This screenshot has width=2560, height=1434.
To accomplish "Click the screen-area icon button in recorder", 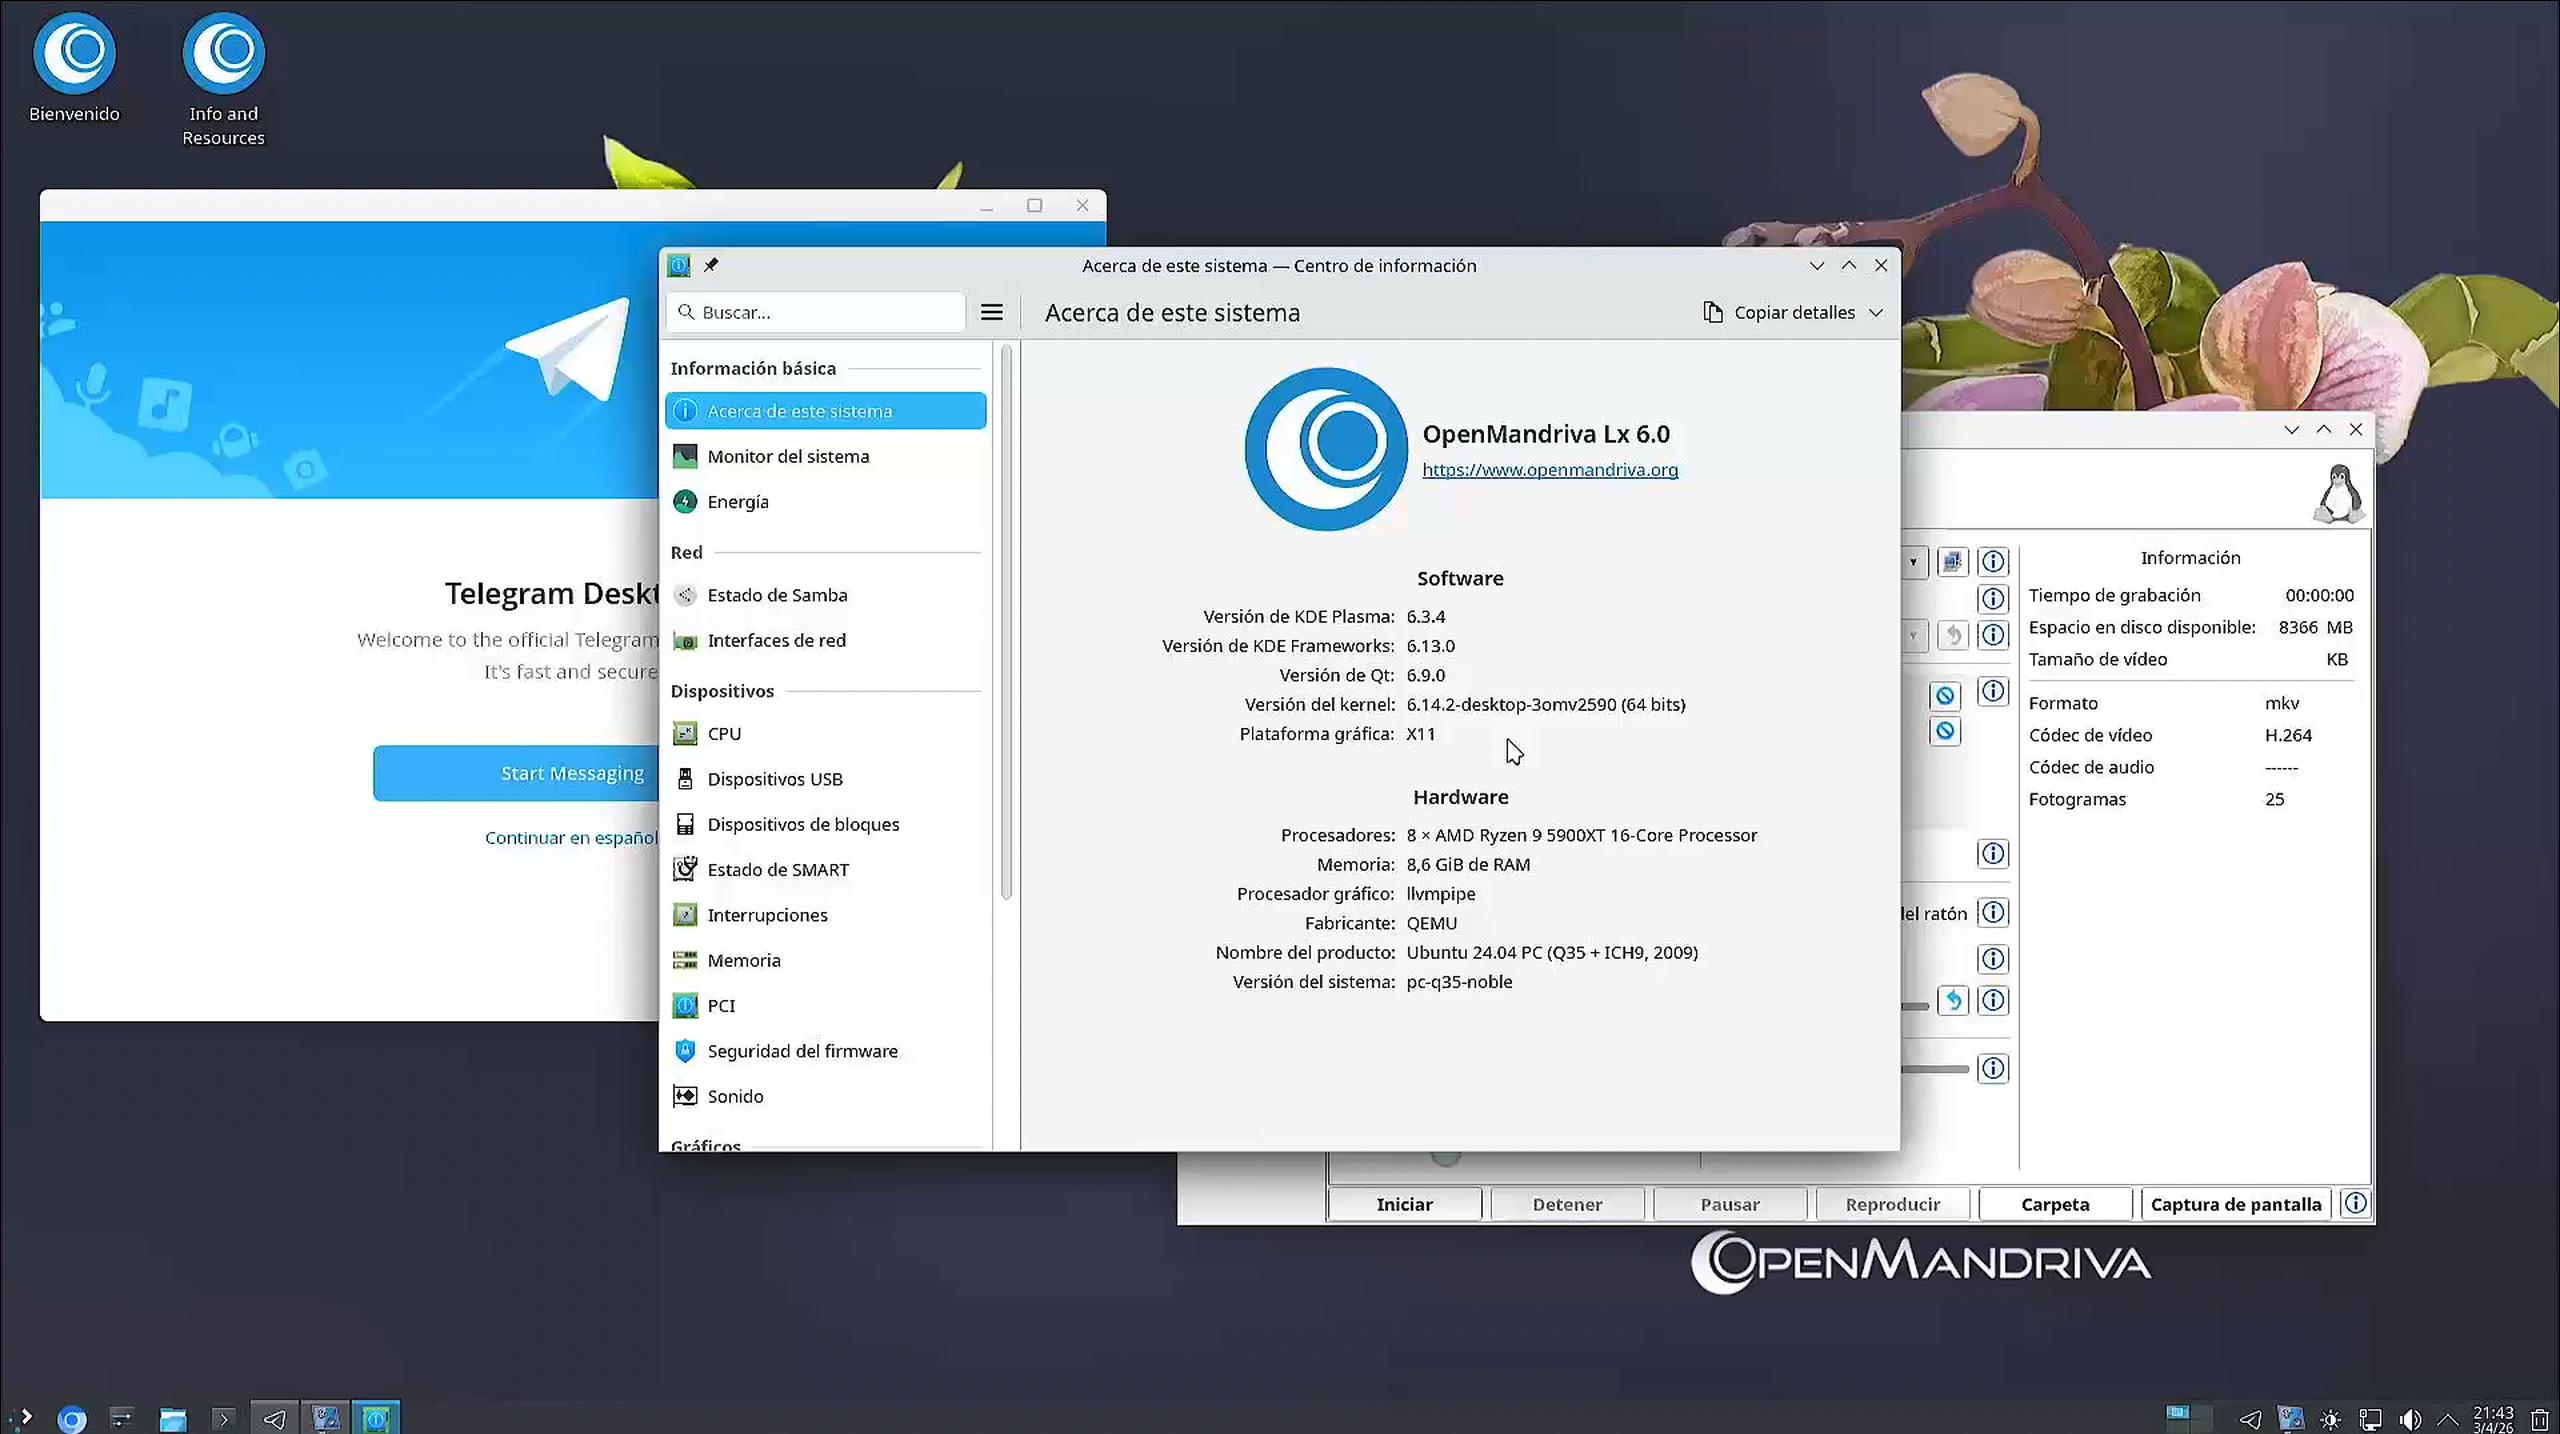I will click(1953, 562).
